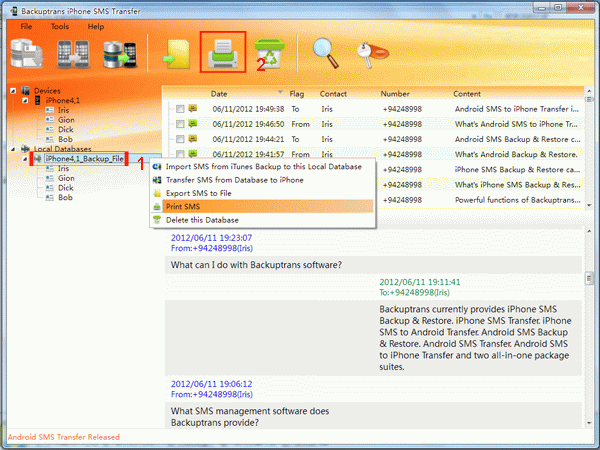Click the Contact column header

coord(333,94)
